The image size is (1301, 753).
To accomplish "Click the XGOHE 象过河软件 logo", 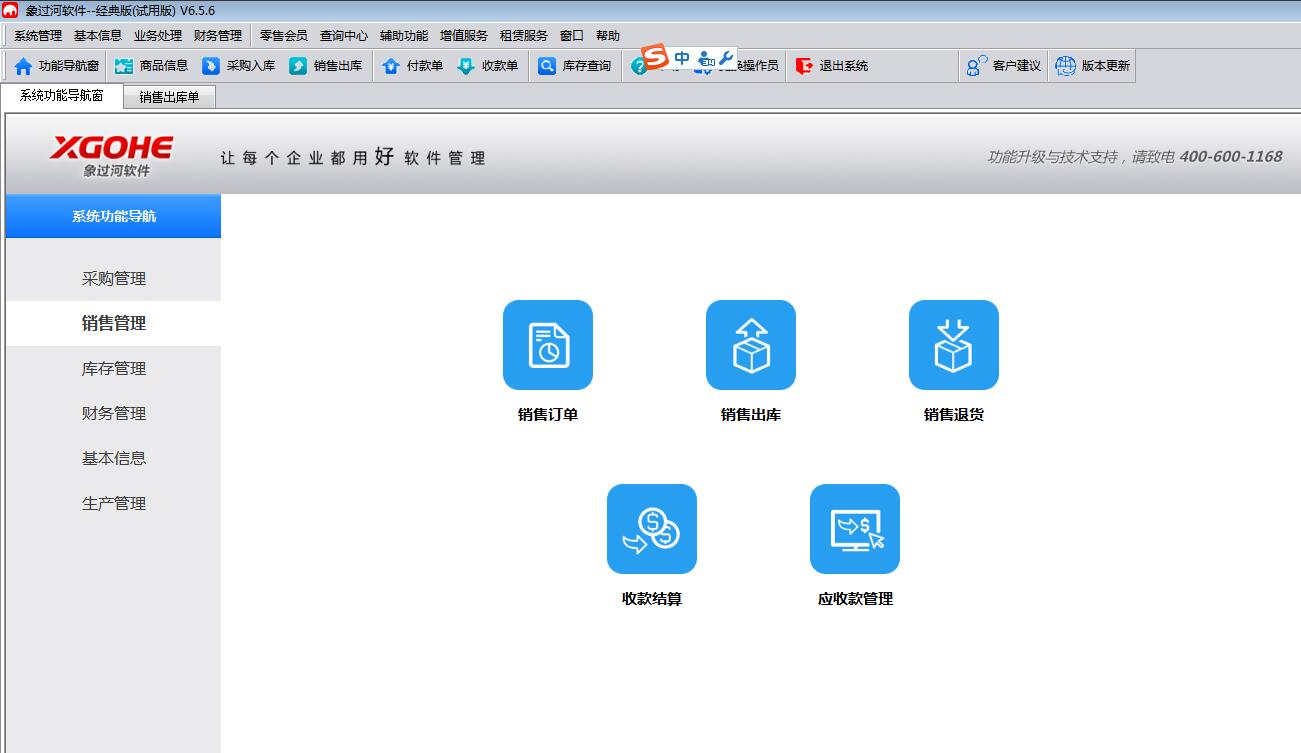I will coord(112,155).
